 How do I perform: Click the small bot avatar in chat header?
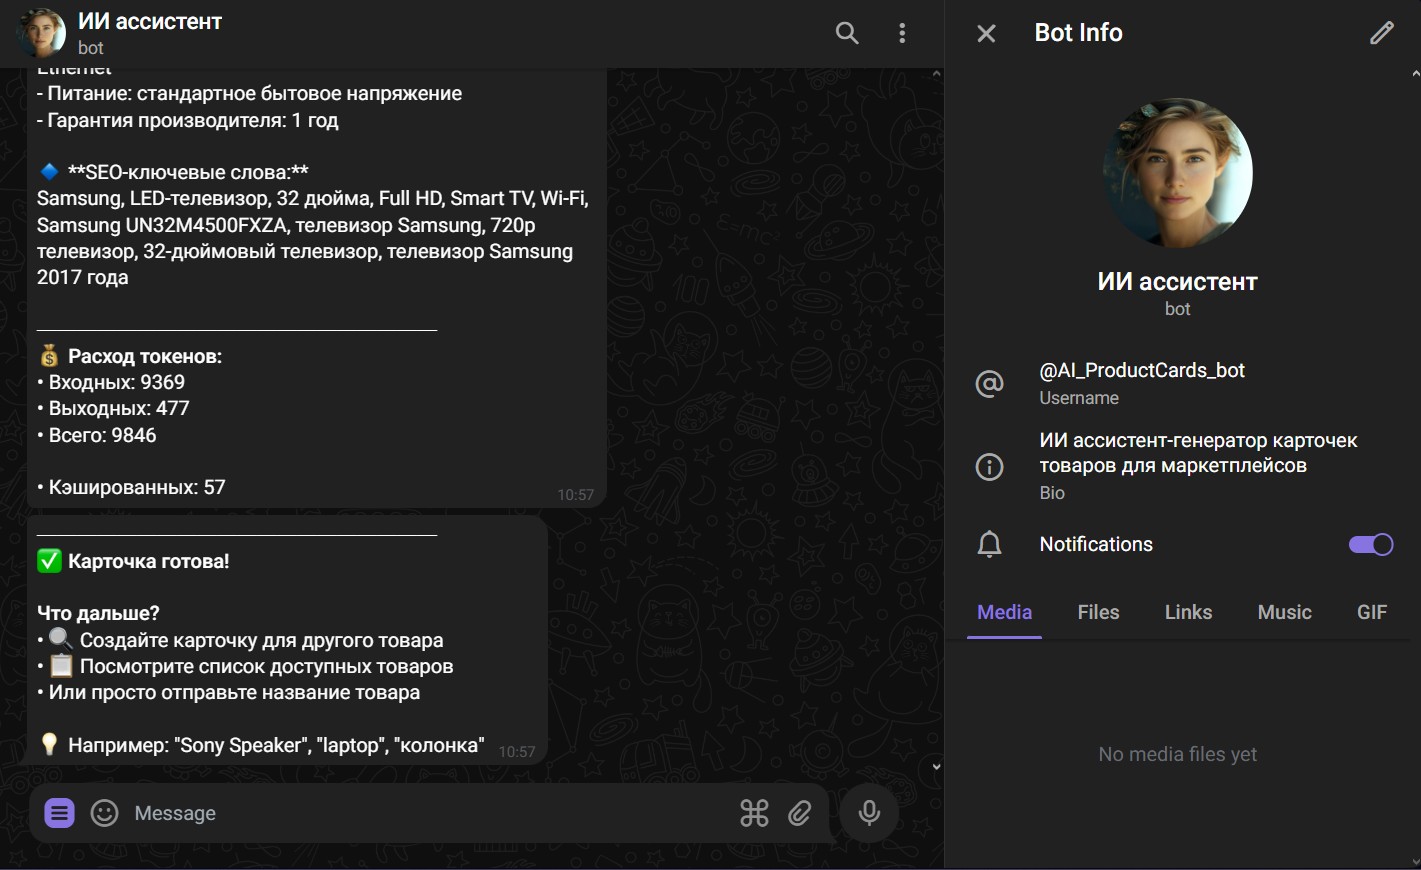42,33
